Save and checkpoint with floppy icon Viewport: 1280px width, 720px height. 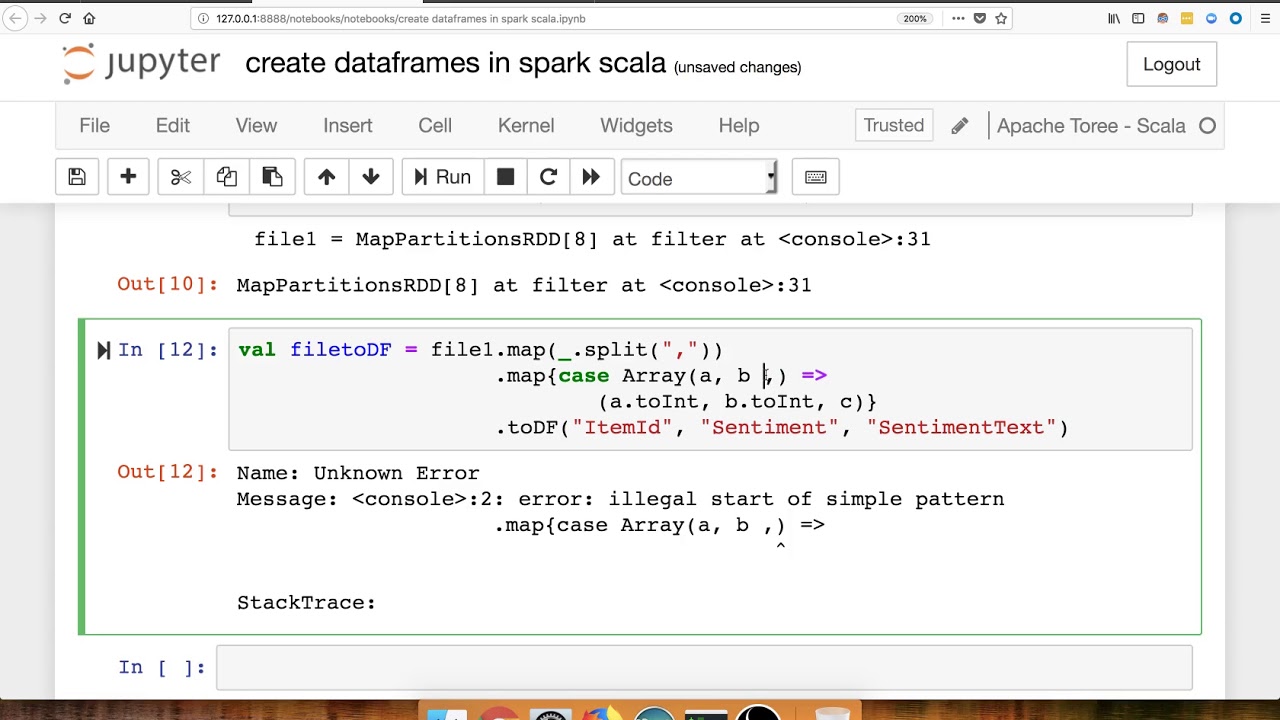coord(77,177)
